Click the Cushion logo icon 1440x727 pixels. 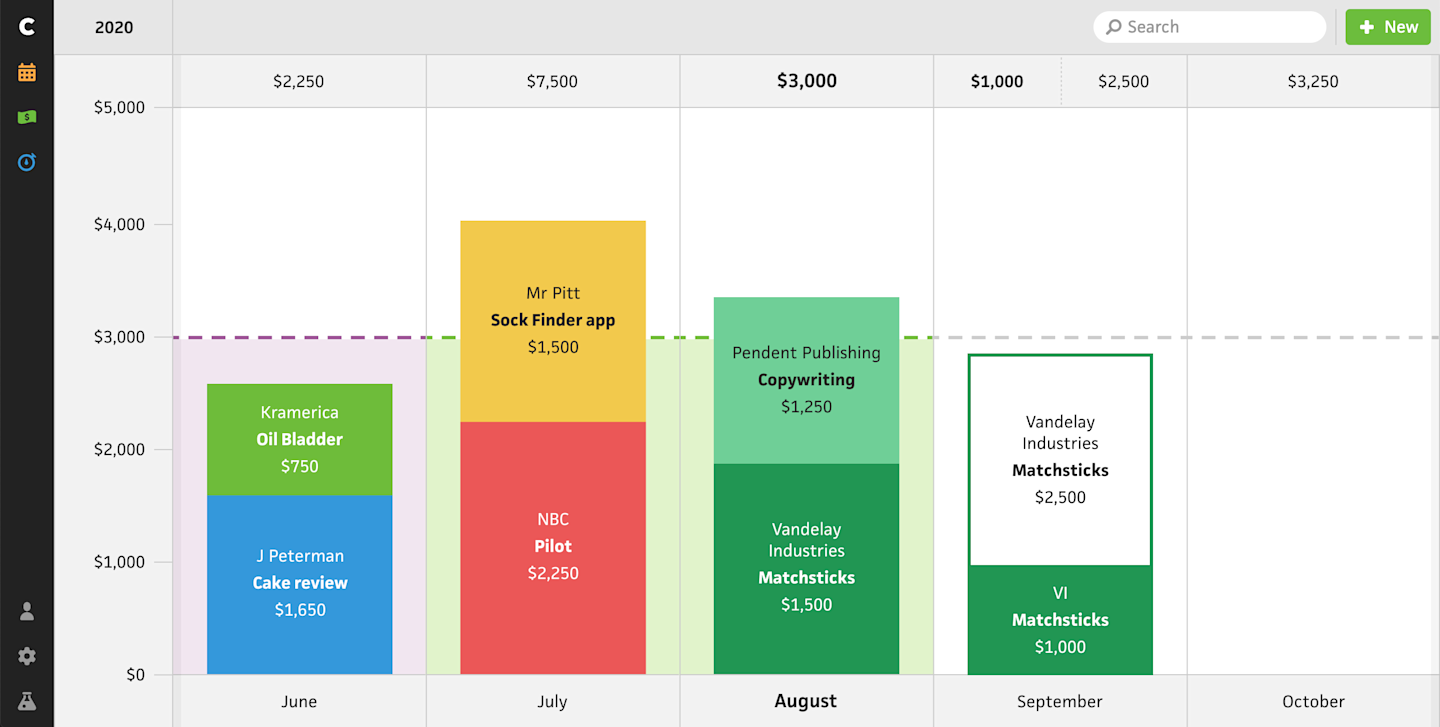[x=27, y=27]
